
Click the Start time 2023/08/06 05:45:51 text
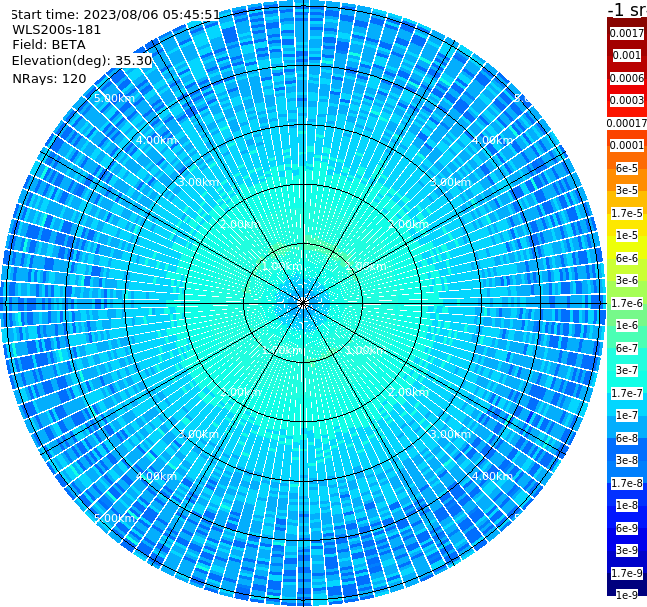point(115,15)
